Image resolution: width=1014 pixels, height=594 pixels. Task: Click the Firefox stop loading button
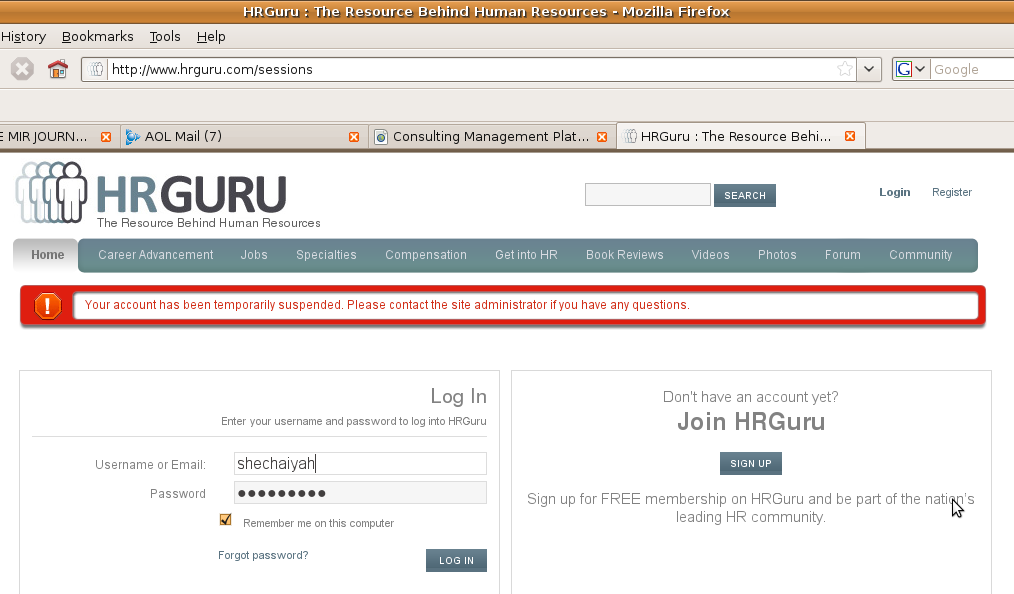[x=22, y=69]
